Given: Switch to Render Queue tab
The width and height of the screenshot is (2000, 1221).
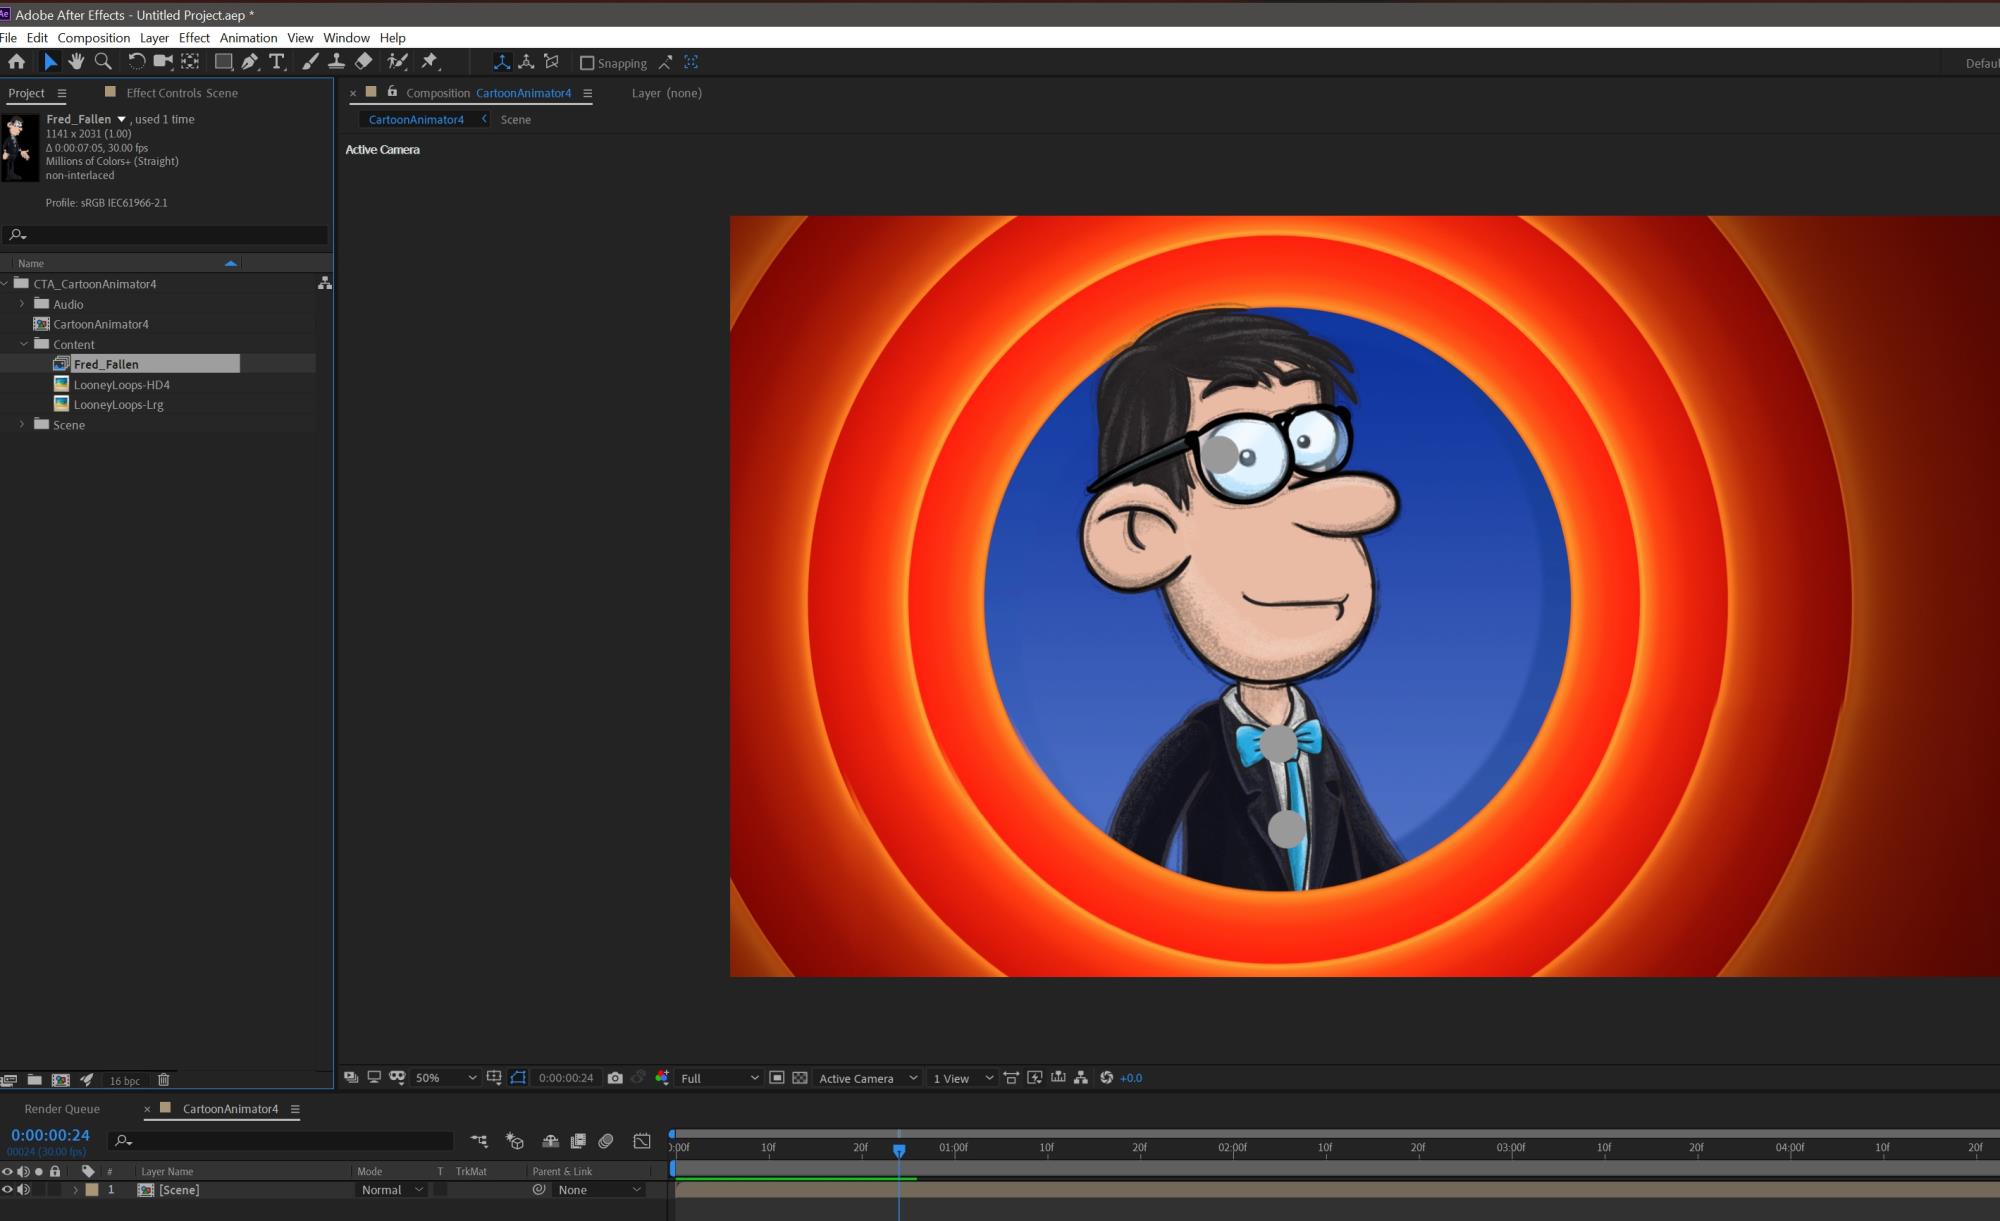Looking at the screenshot, I should (62, 1109).
